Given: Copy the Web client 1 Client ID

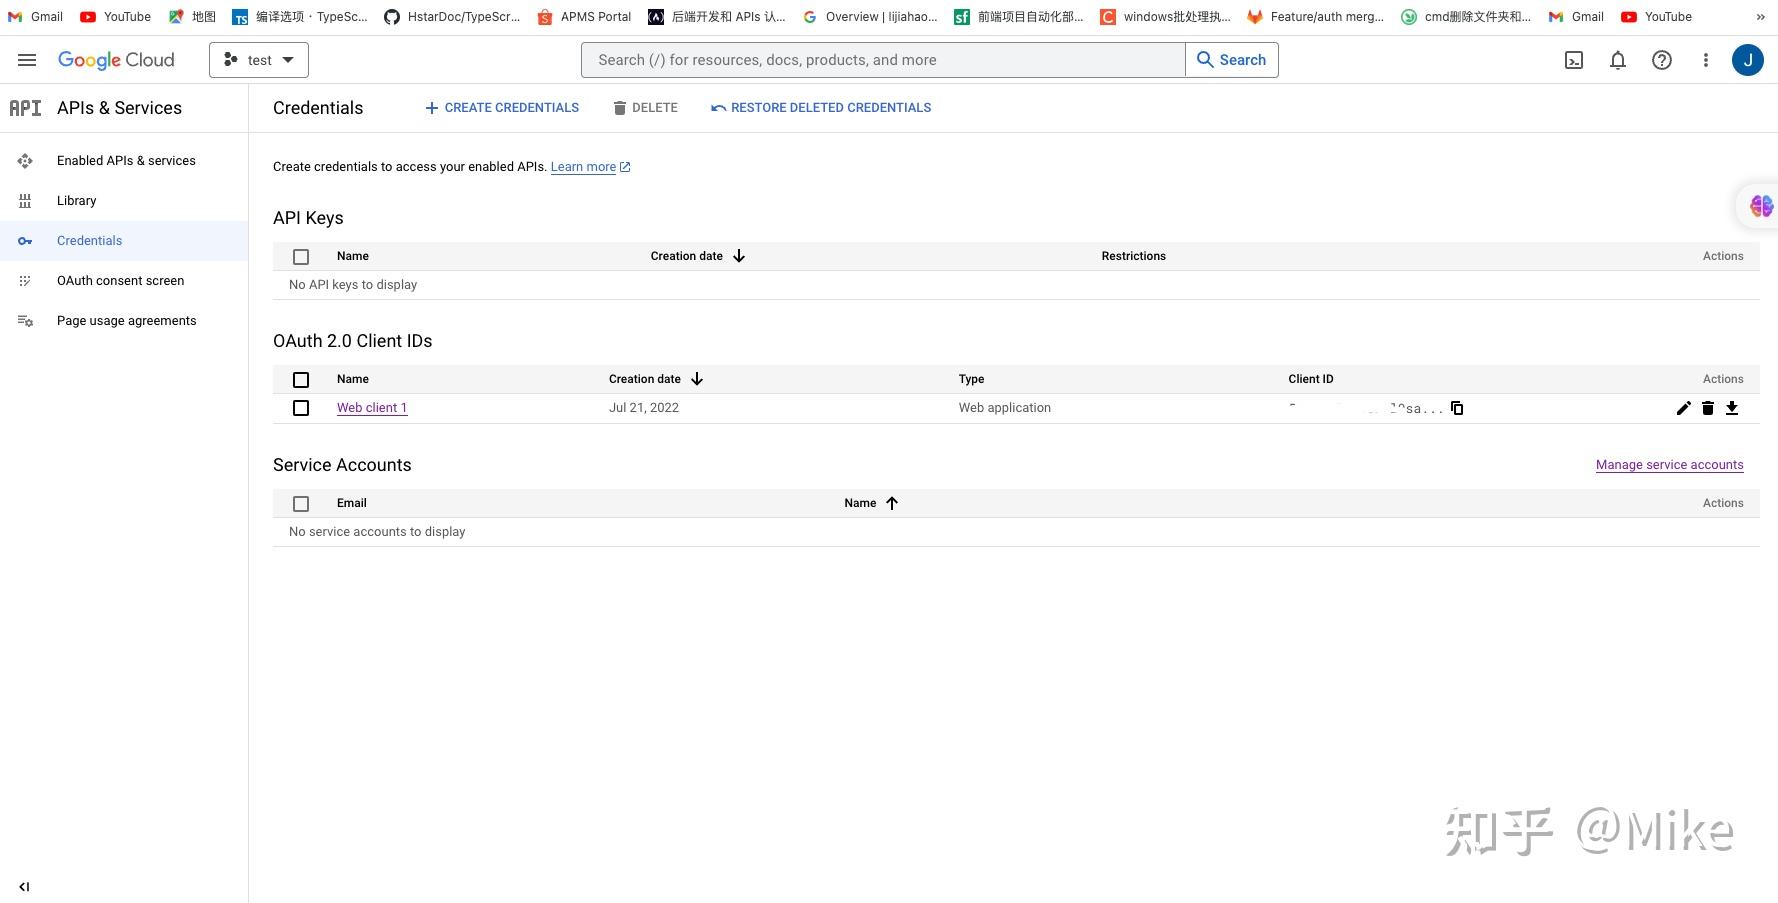Looking at the screenshot, I should tap(1457, 408).
